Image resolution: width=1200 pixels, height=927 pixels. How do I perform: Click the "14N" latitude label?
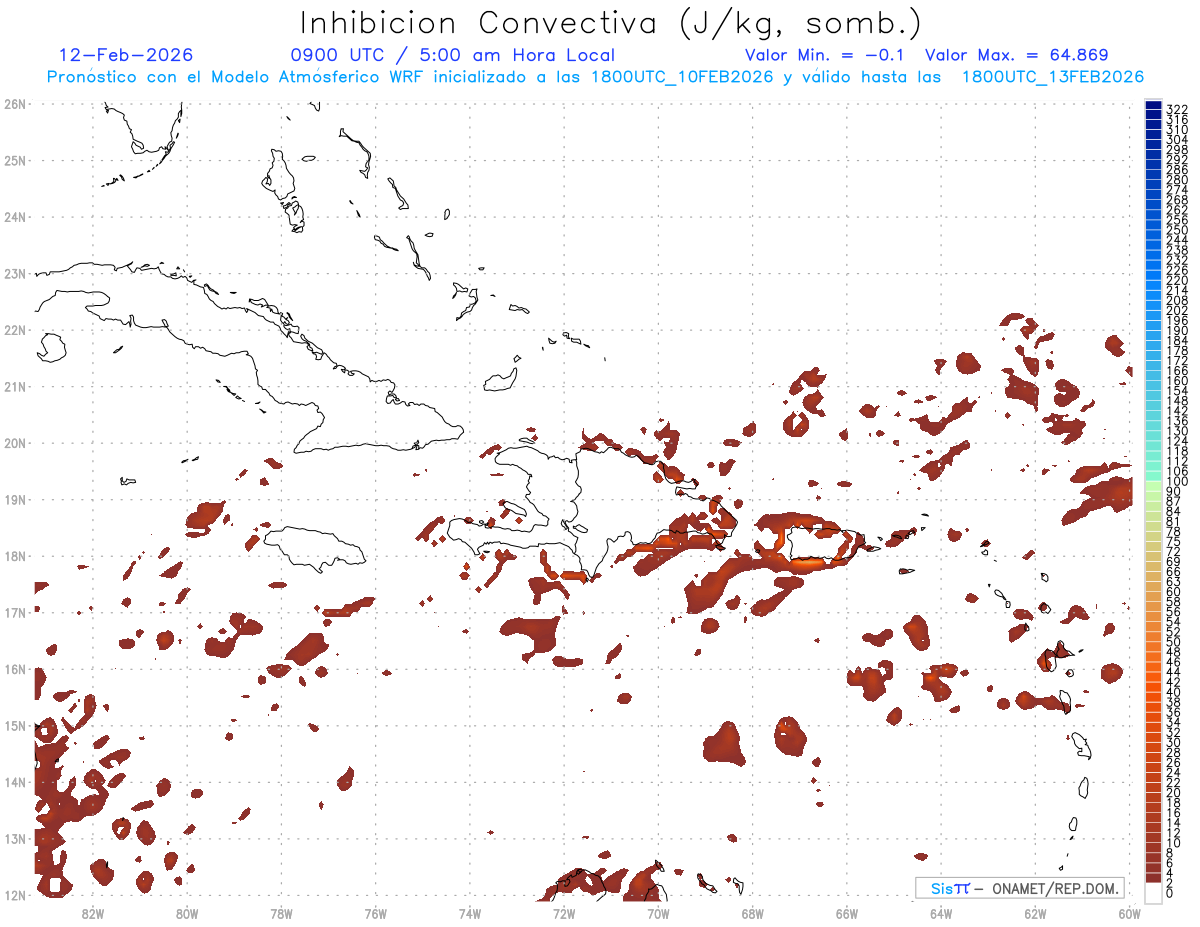15,782
